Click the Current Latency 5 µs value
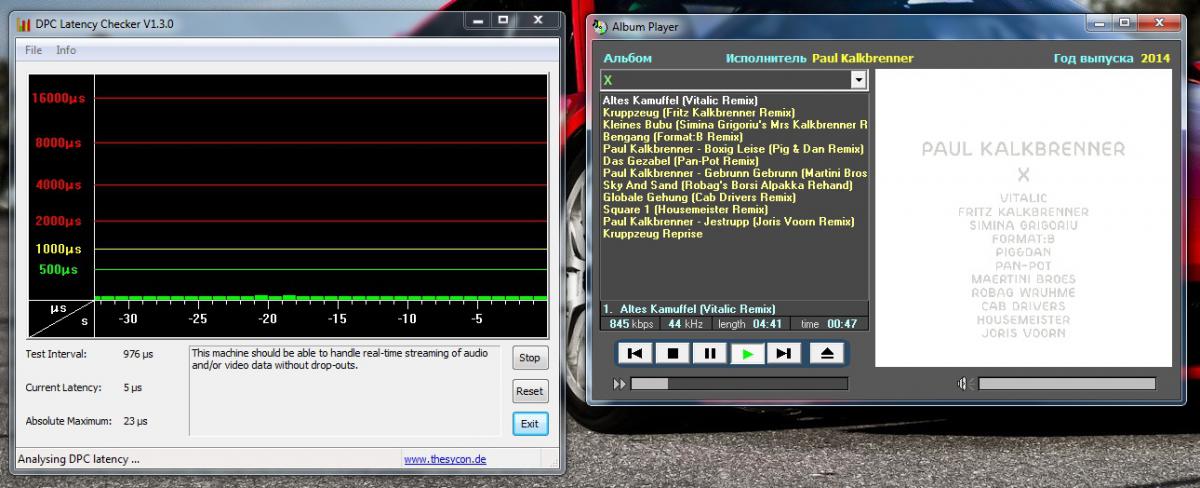1200x488 pixels. coord(134,387)
